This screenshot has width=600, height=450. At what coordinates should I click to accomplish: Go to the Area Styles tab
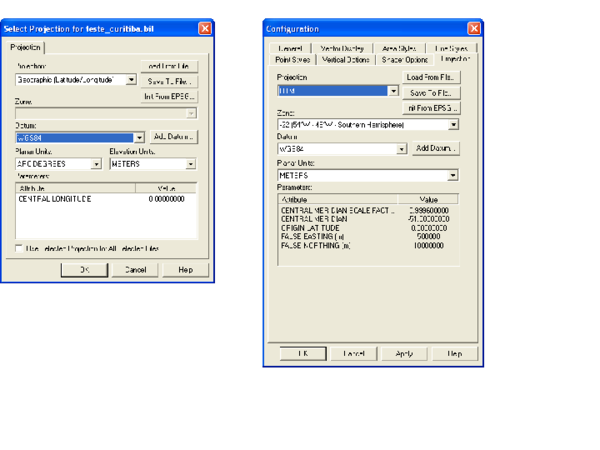point(399,48)
